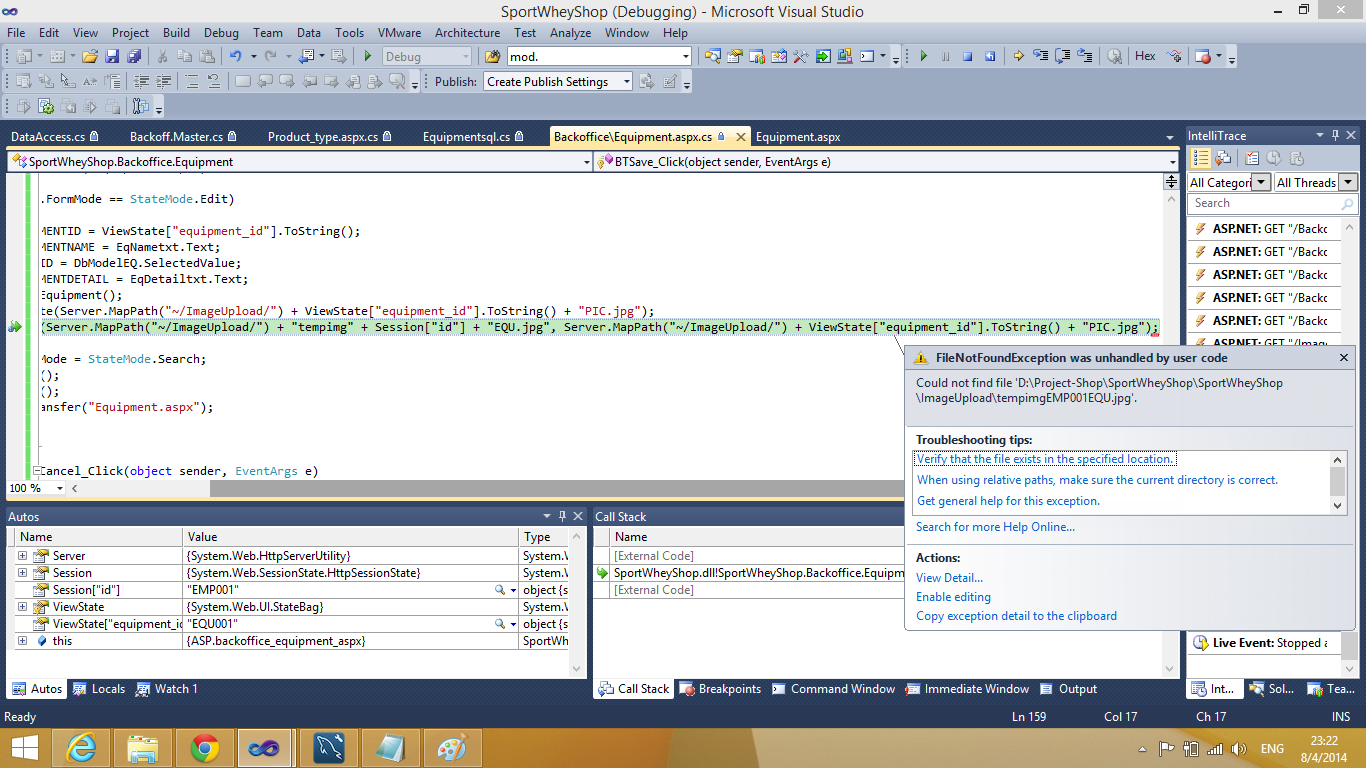Image resolution: width=1366 pixels, height=768 pixels.
Task: Open the Debug menu
Action: 222,32
